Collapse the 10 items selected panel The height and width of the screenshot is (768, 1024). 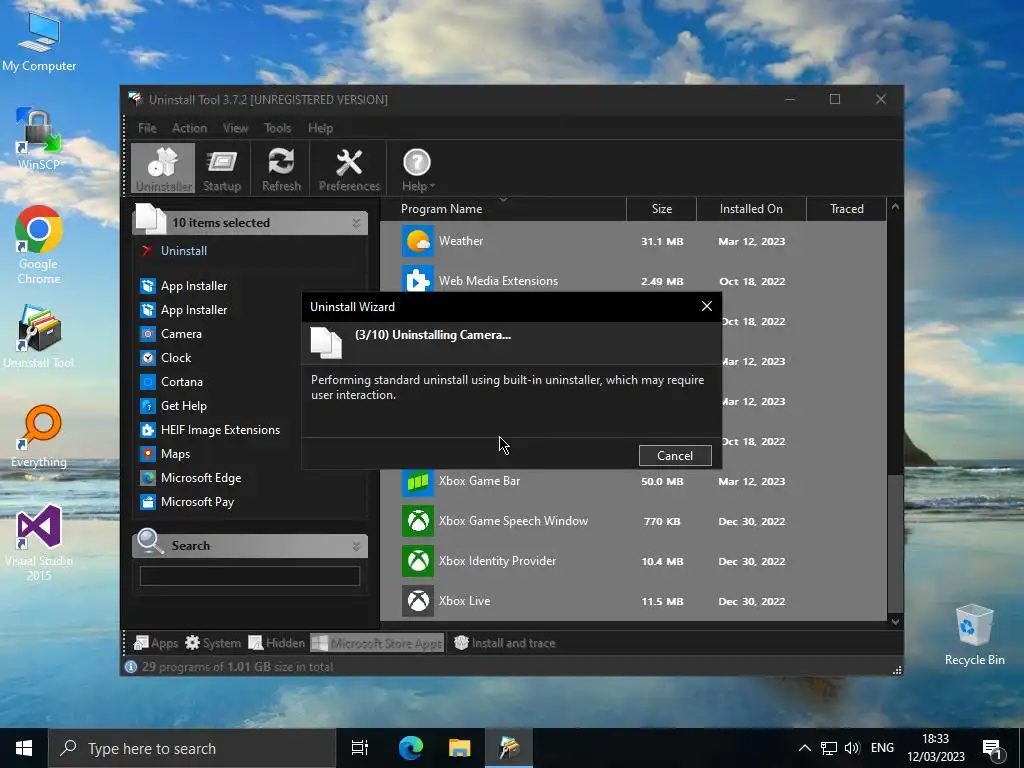356,223
